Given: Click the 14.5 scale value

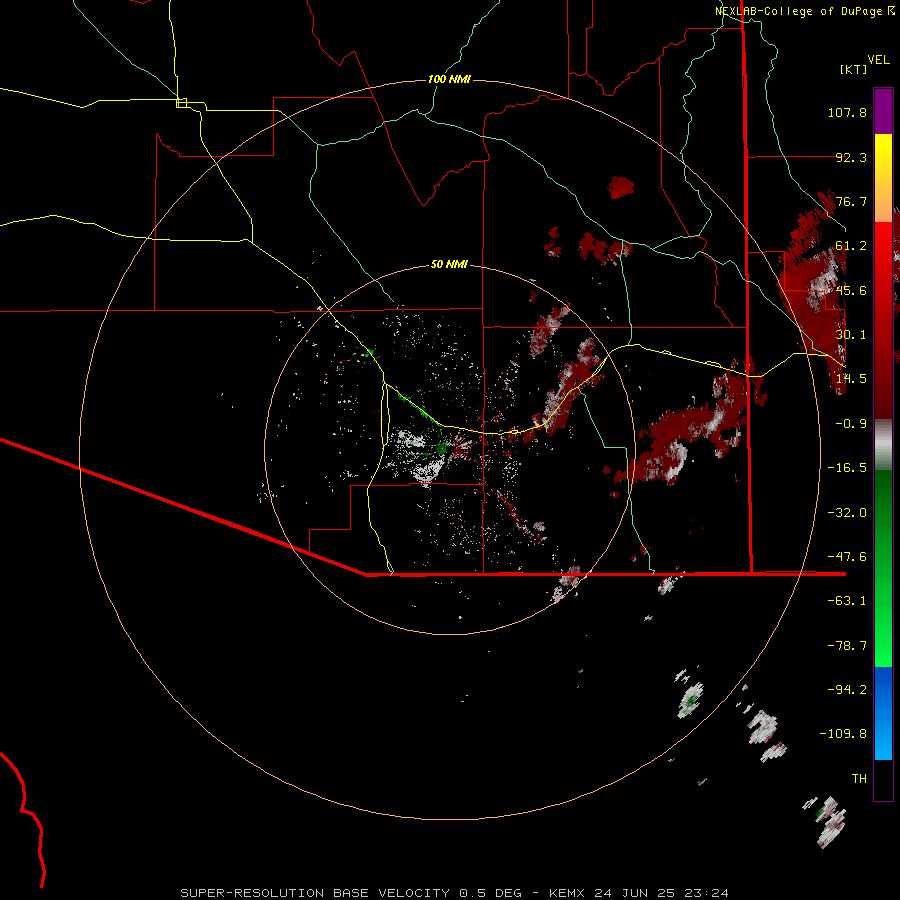Looking at the screenshot, I should 851,379.
